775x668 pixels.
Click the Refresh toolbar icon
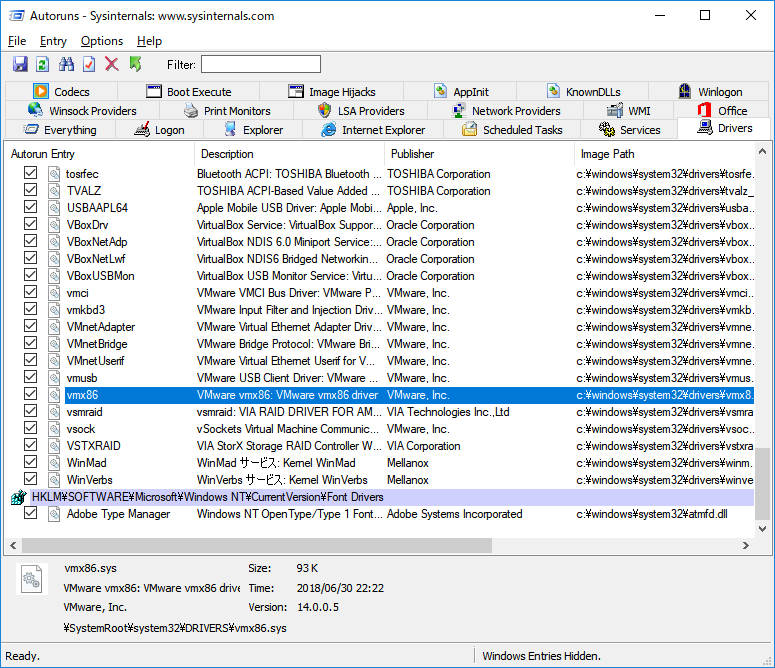pyautogui.click(x=43, y=64)
